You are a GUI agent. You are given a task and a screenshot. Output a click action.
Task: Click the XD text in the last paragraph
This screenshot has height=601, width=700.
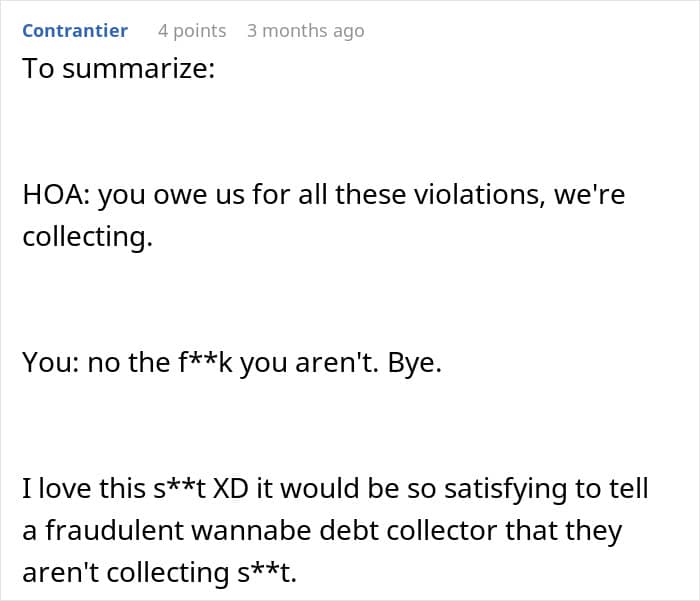click(x=230, y=488)
